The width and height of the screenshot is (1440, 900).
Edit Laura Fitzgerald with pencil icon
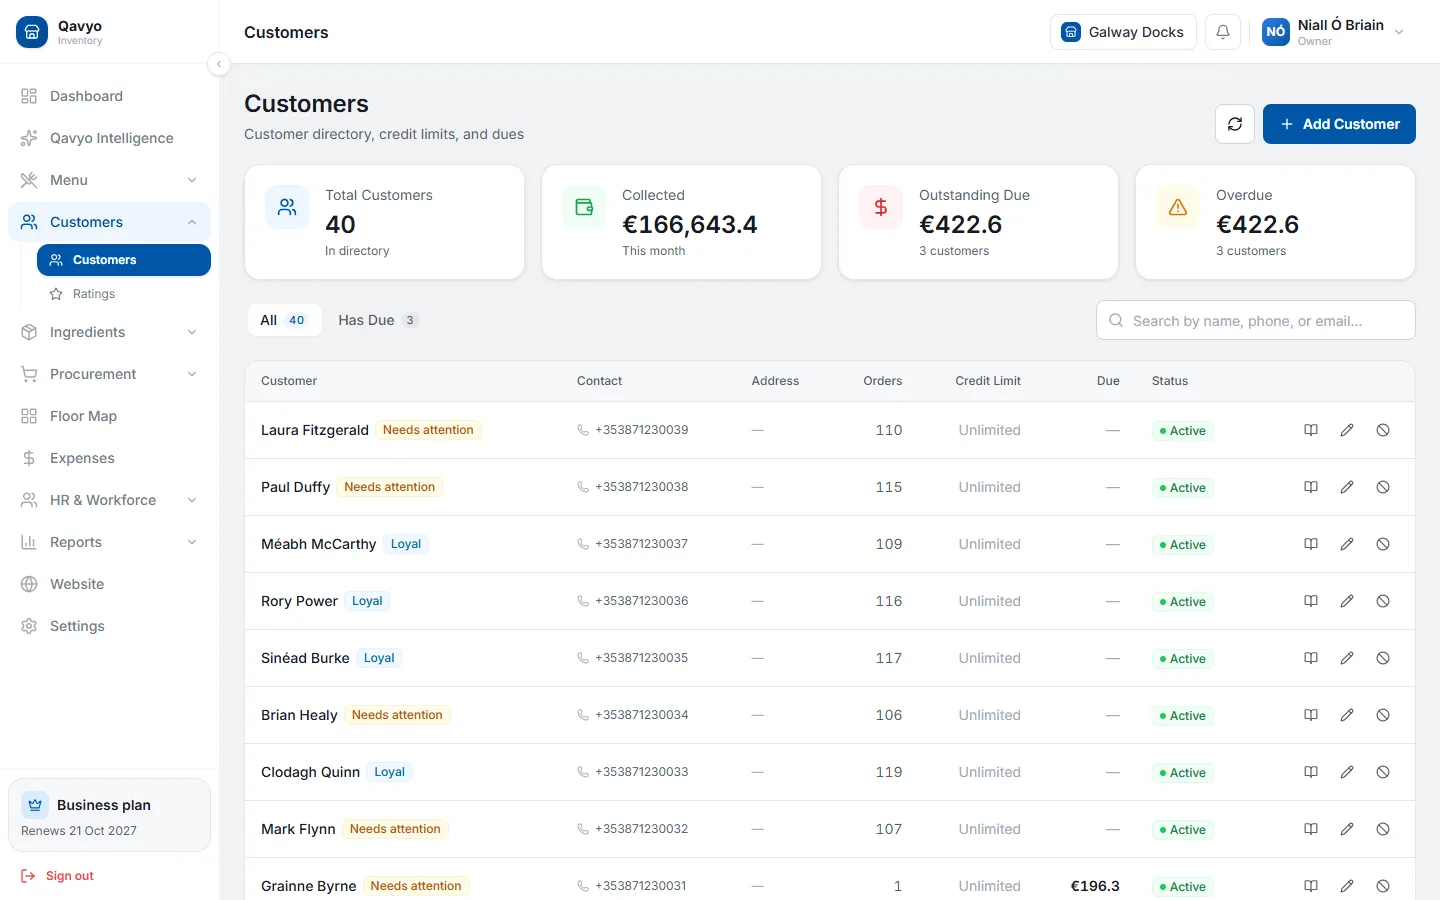1347,430
